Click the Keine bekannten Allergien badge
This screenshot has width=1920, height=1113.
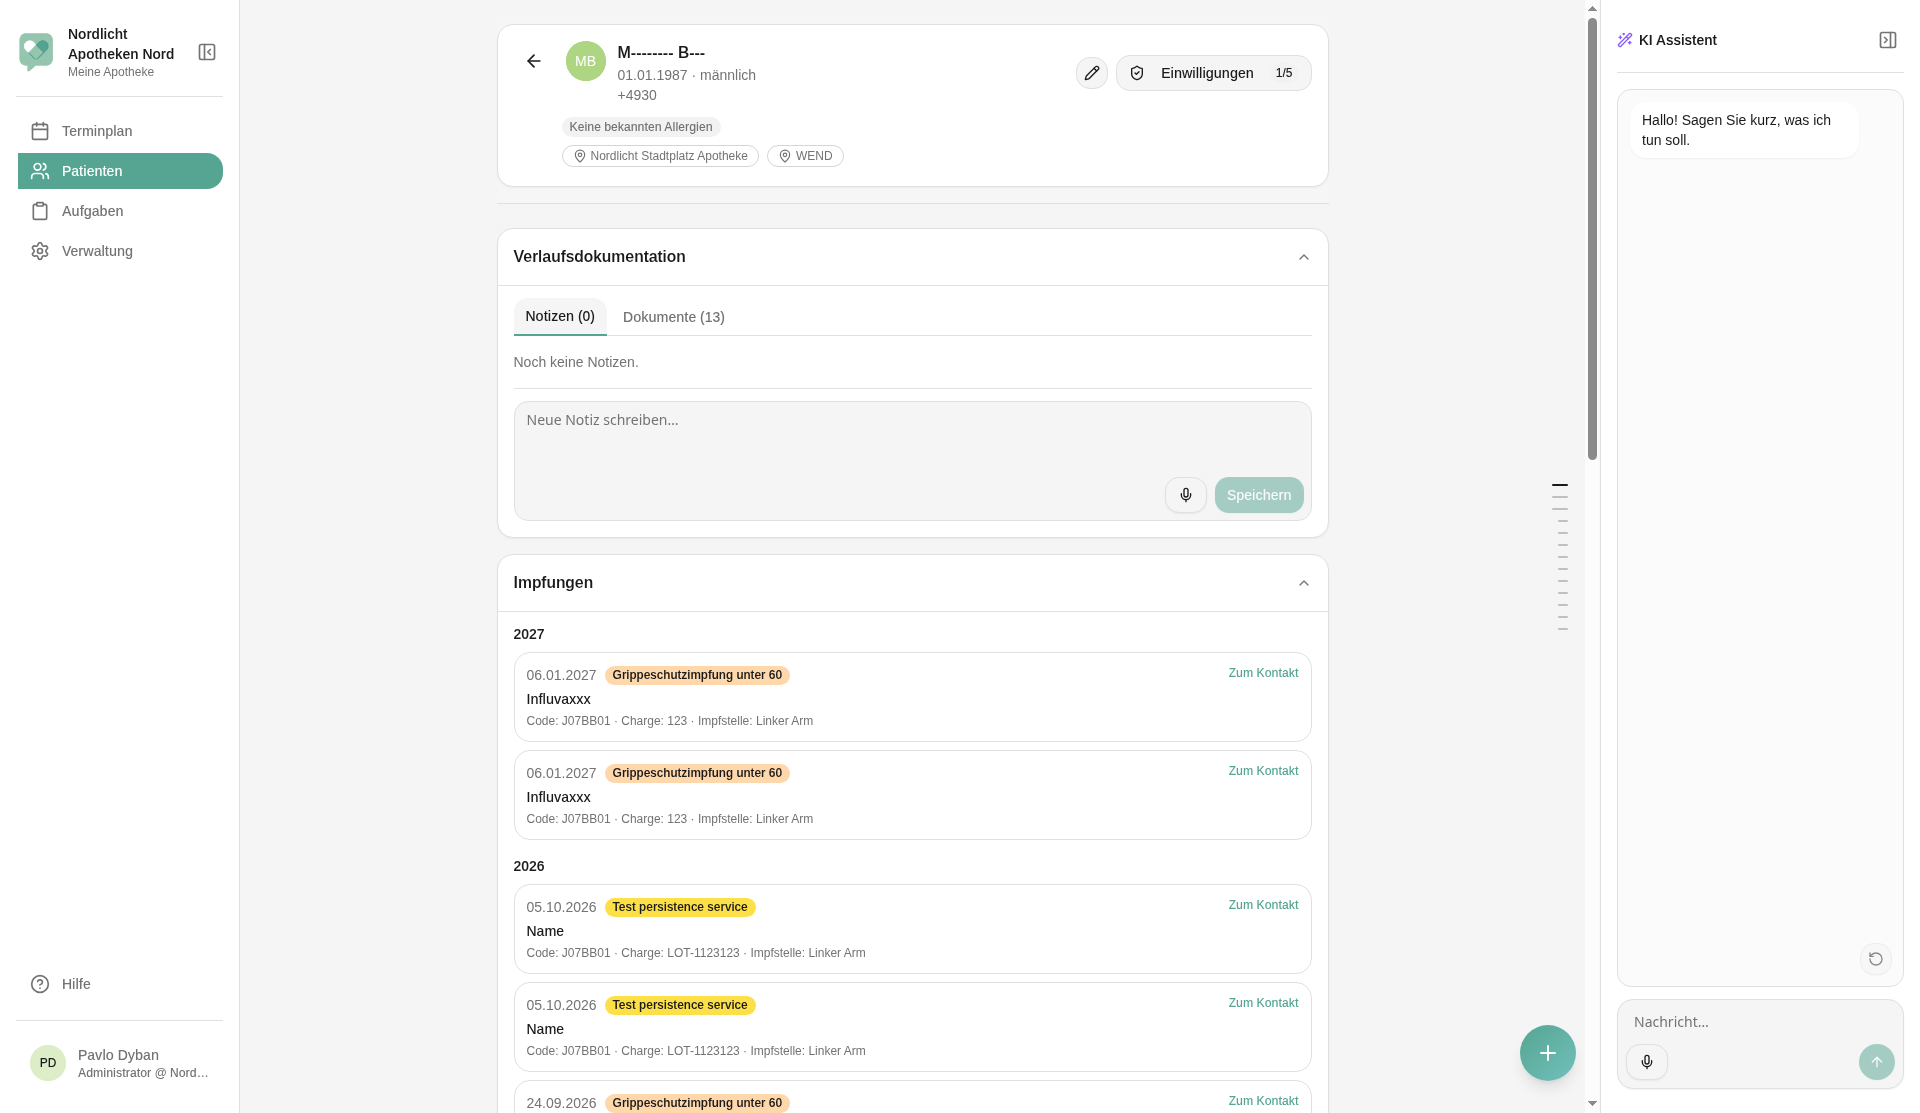641,127
